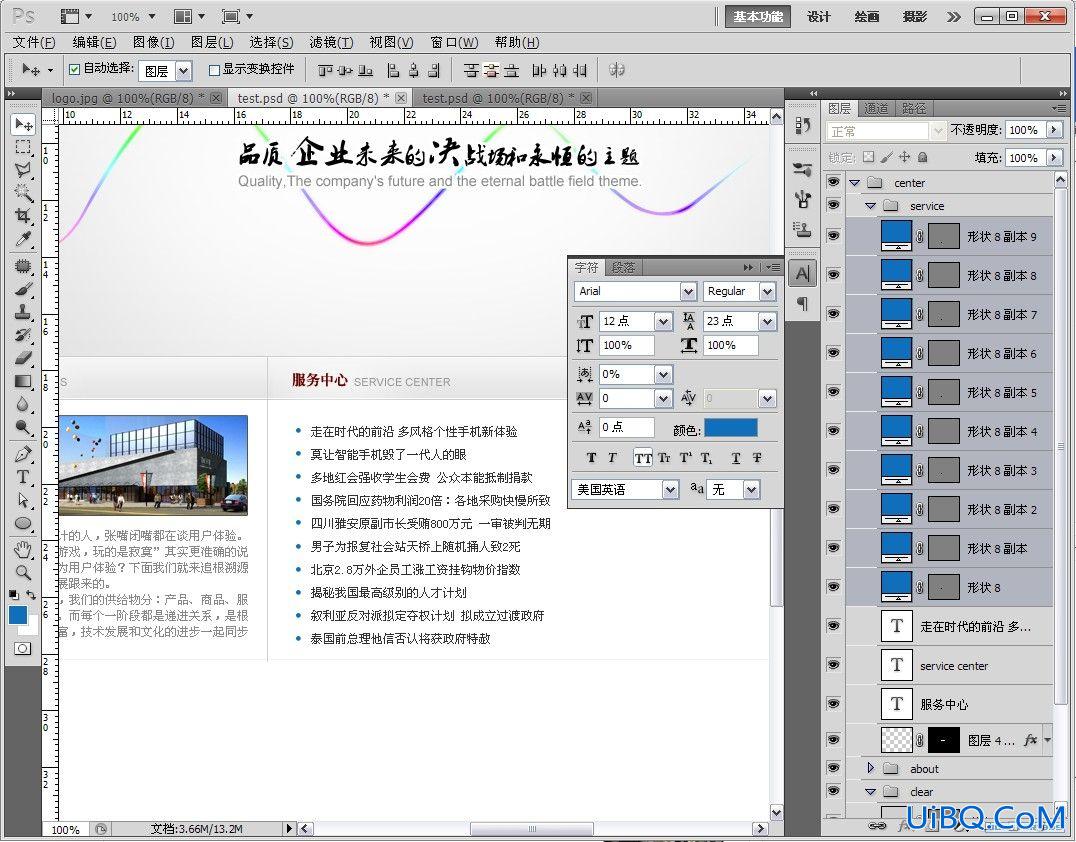Switch to the logo.jpg document tab

pyautogui.click(x=126, y=98)
